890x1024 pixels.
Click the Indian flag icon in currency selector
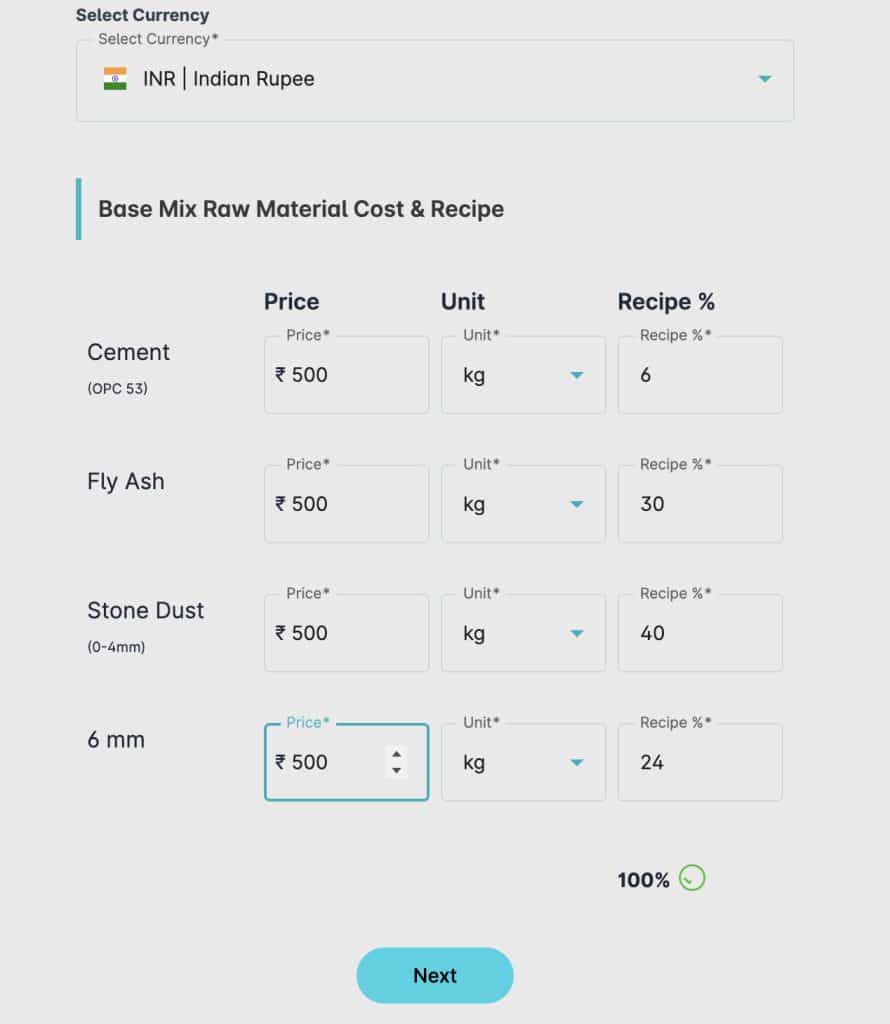pyautogui.click(x=115, y=78)
